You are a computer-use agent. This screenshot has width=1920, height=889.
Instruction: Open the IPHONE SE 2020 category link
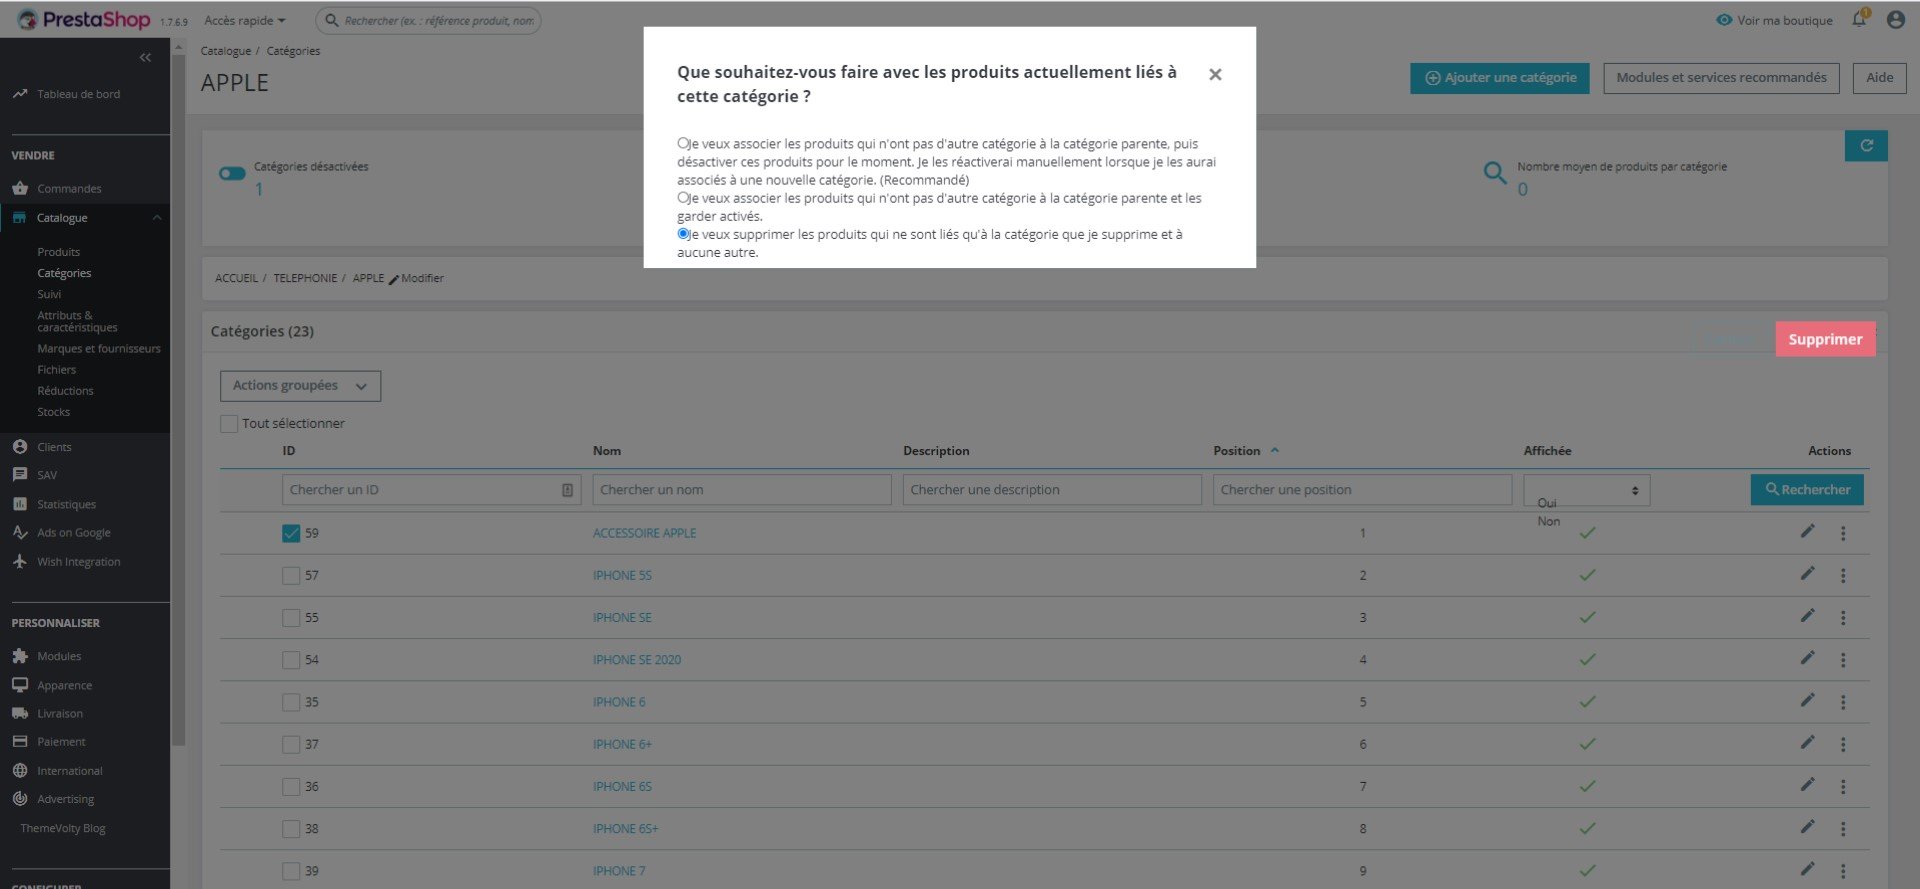click(637, 660)
